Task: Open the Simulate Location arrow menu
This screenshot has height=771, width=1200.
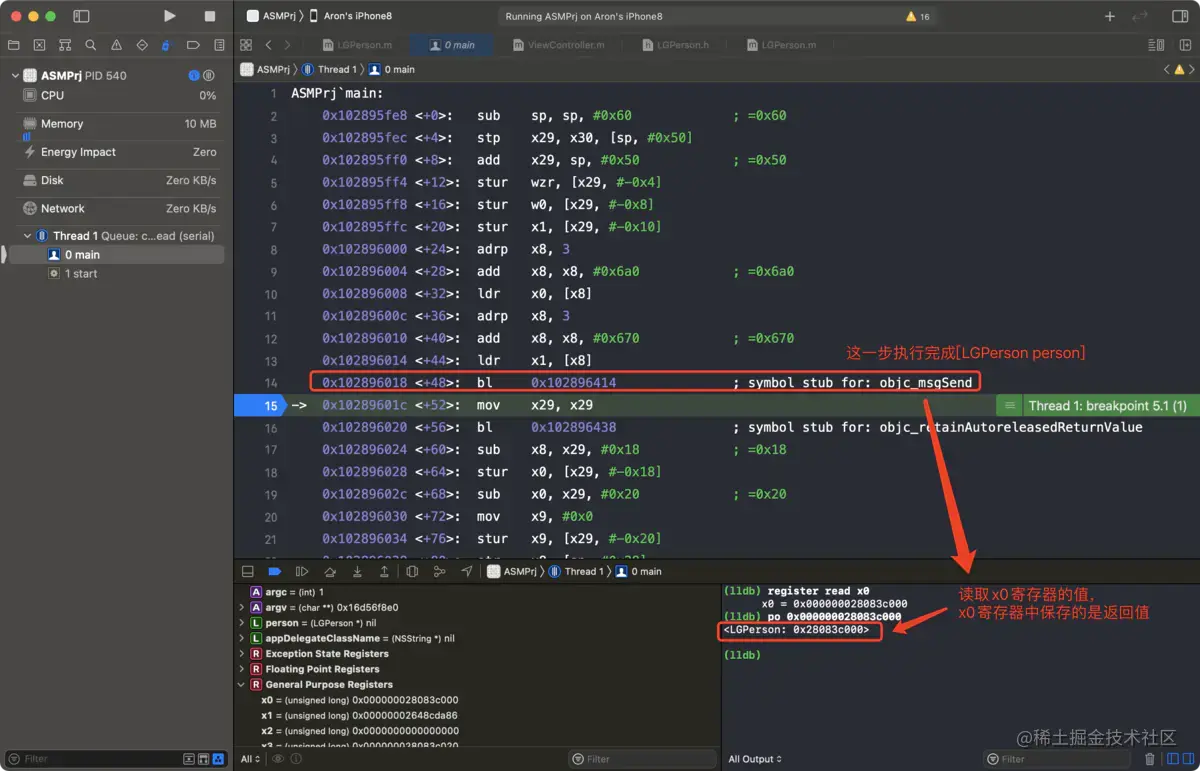Action: 467,572
